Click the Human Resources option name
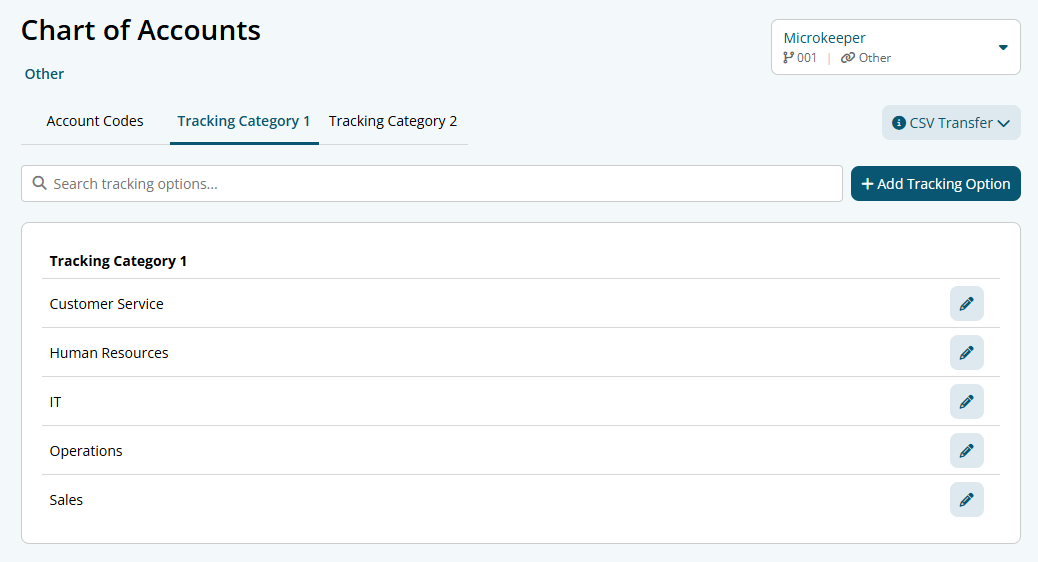 point(109,353)
